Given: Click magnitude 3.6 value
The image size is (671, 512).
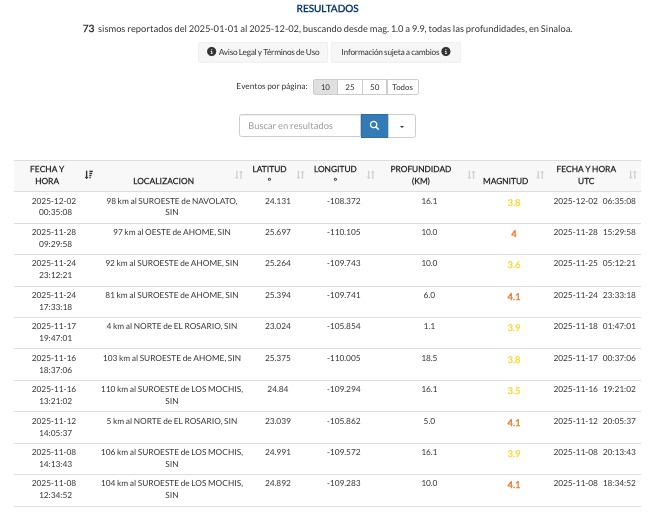Looking at the screenshot, I should [514, 265].
